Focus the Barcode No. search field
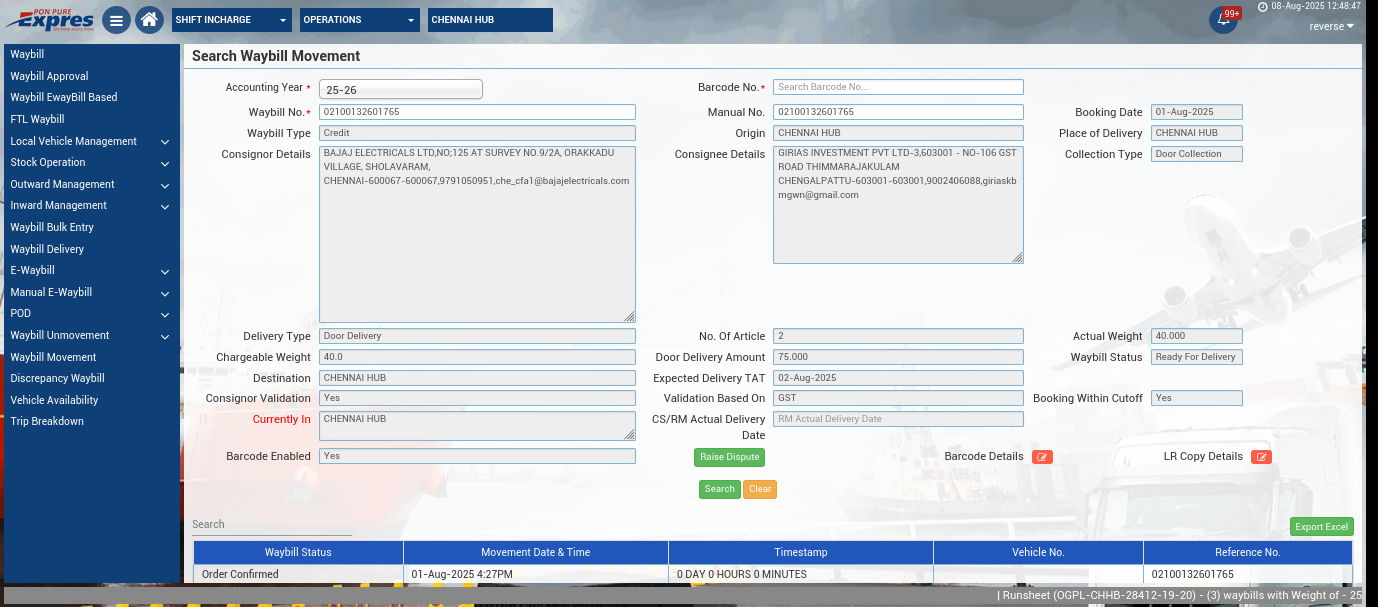Screen dimensions: 1378x607 point(898,87)
